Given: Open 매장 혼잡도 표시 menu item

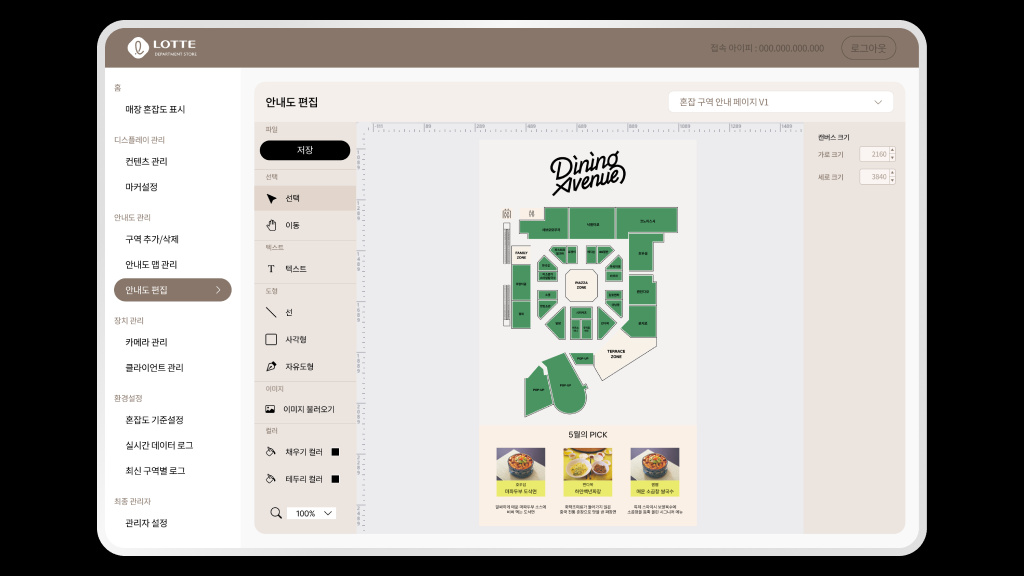Looking at the screenshot, I should (x=155, y=109).
